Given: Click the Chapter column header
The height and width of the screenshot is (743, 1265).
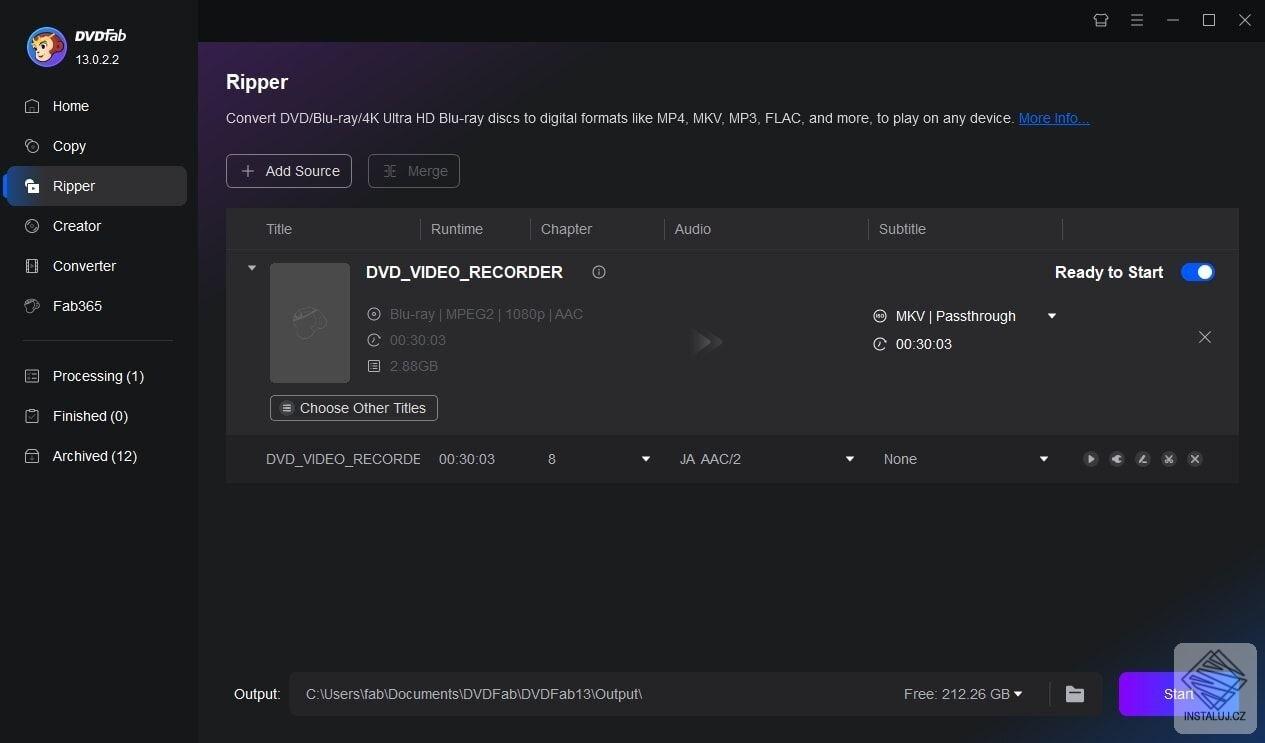Looking at the screenshot, I should click(x=566, y=229).
